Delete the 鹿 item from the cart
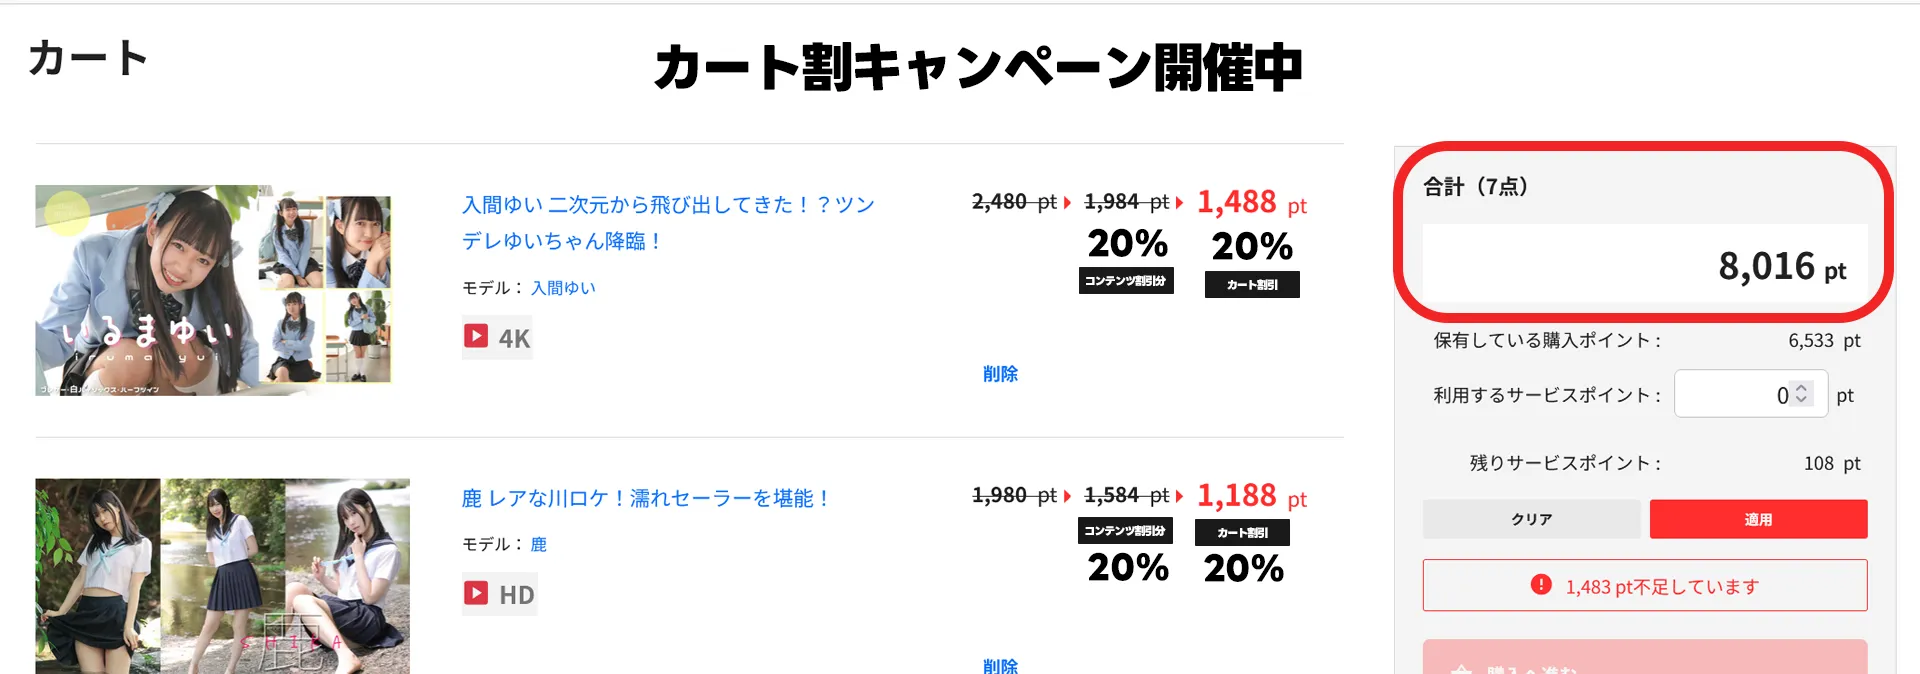 click(1000, 666)
